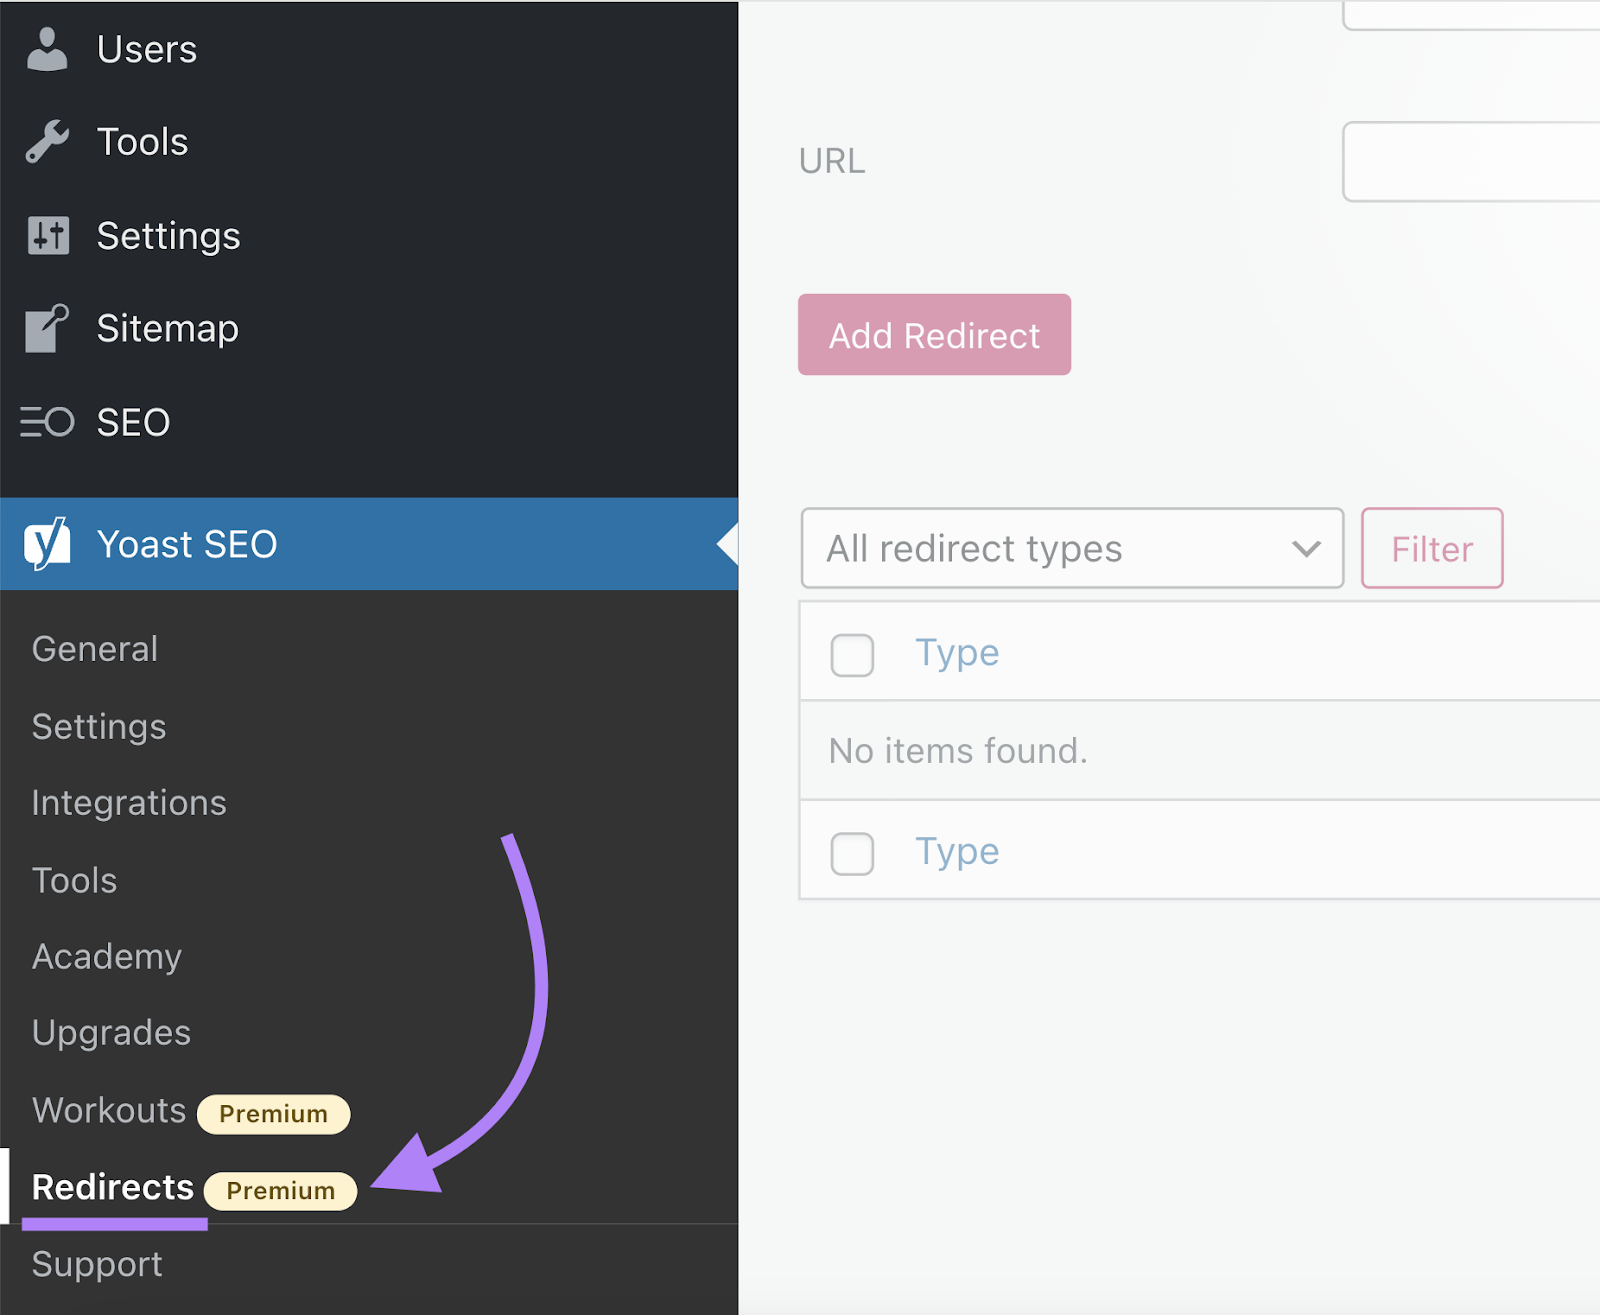Open Support submenu item
The width and height of the screenshot is (1600, 1315).
pos(97,1264)
